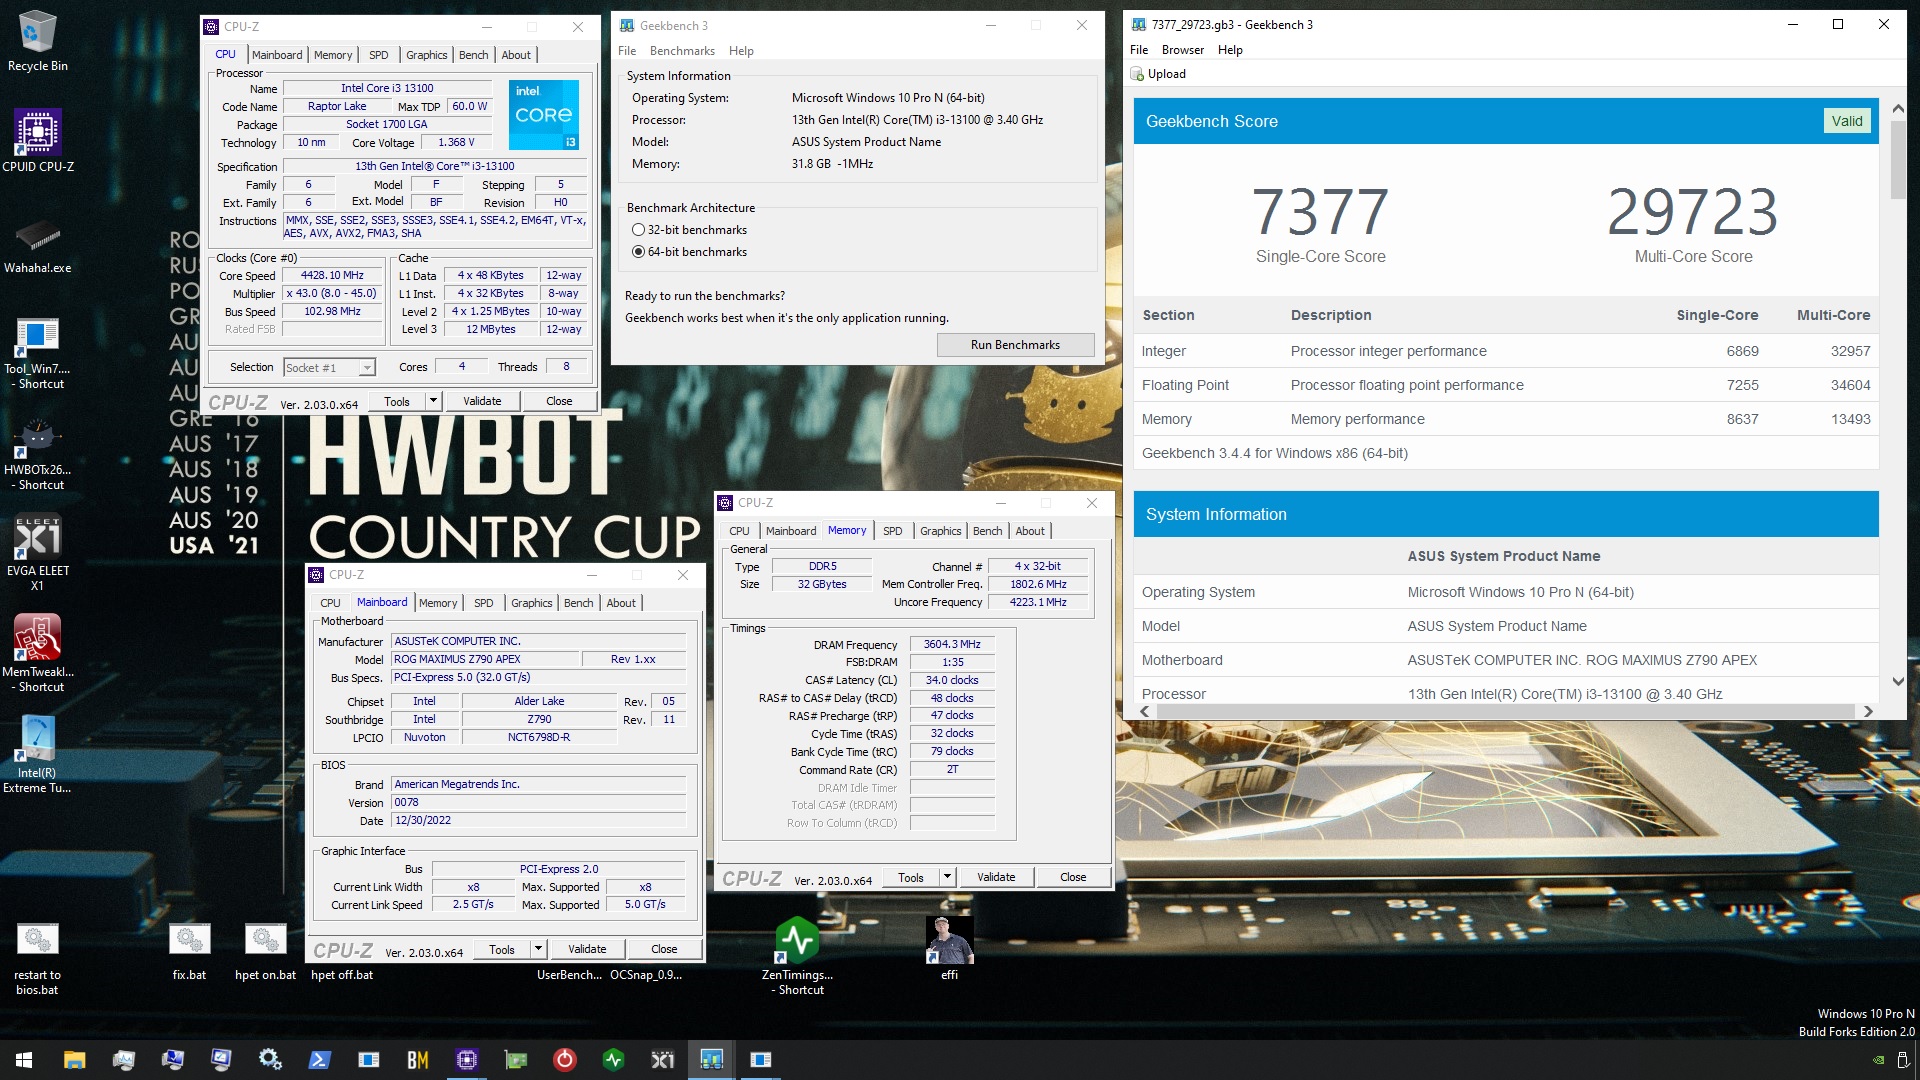
Task: Open File menu in Geekbench results window
Action: pyautogui.click(x=1139, y=50)
